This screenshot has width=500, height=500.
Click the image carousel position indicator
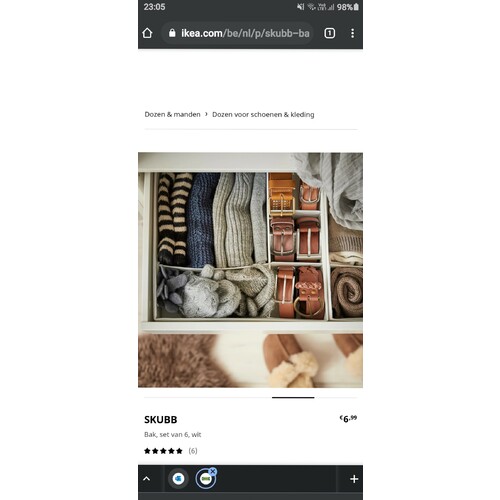pyautogui.click(x=293, y=397)
